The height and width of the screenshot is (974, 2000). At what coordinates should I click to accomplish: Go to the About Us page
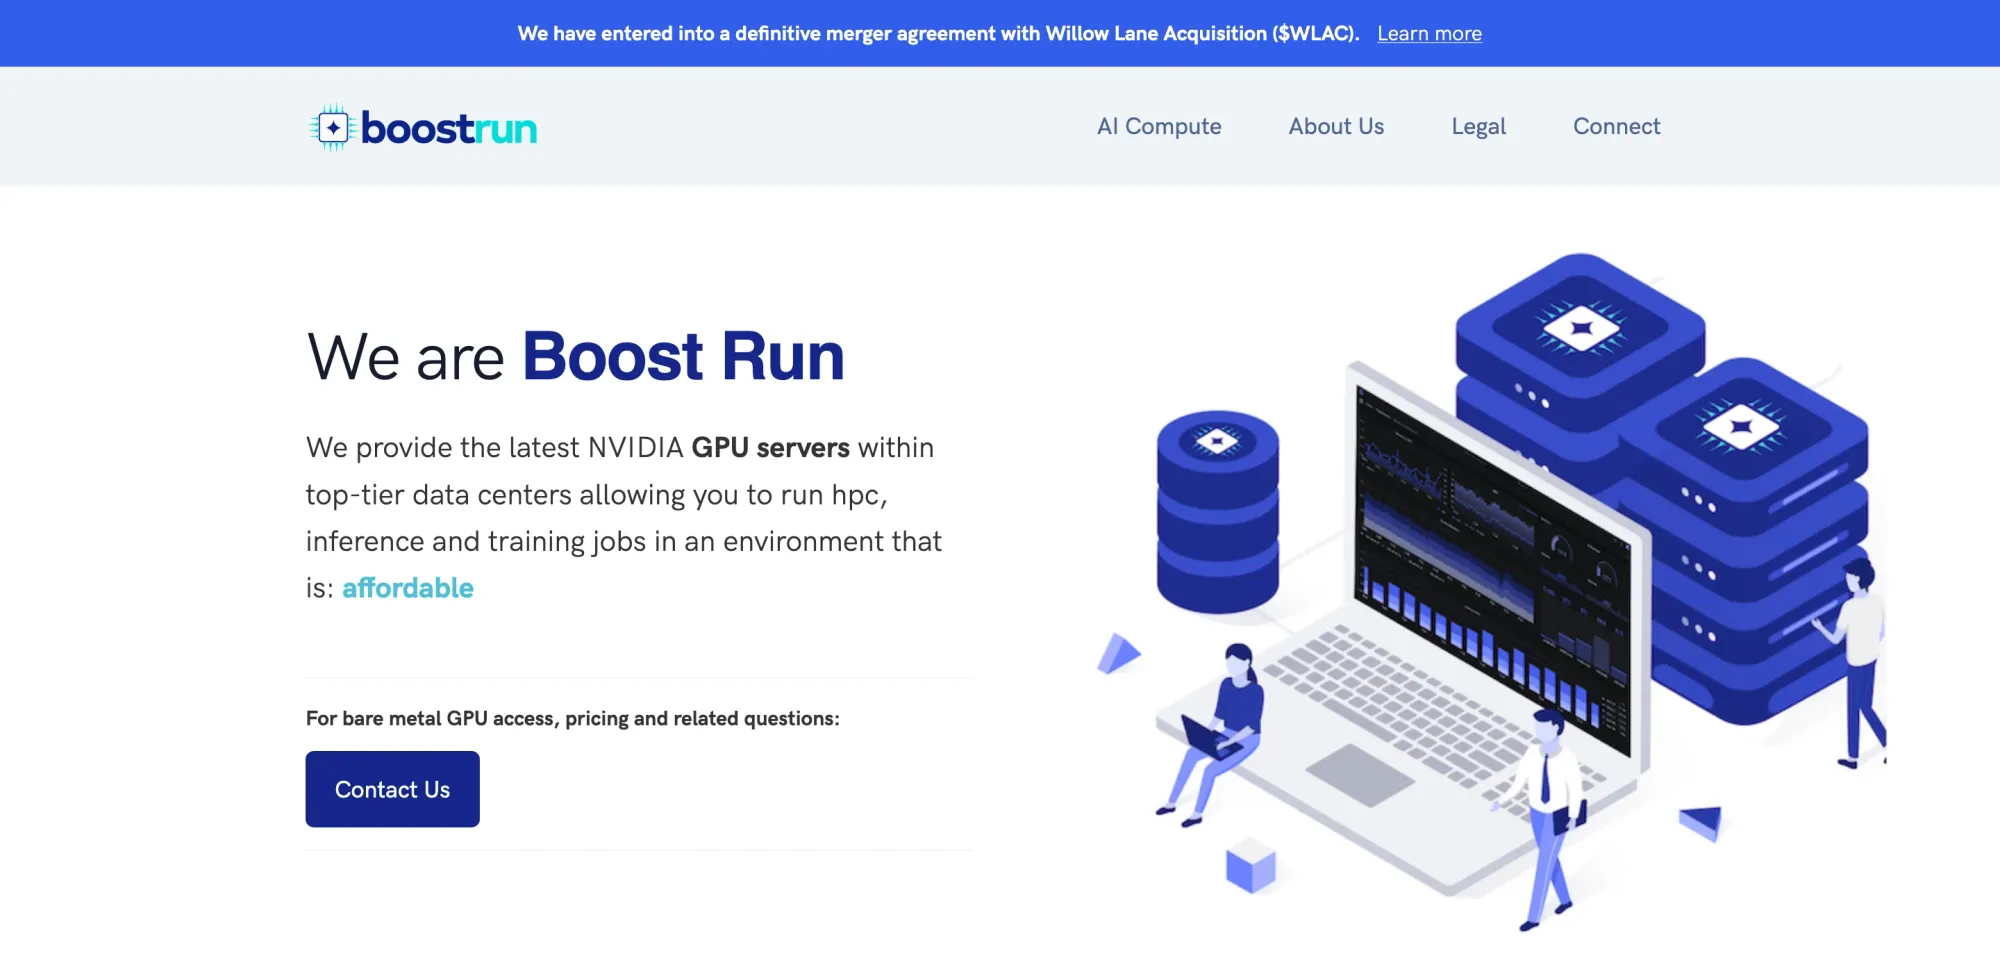tap(1336, 126)
